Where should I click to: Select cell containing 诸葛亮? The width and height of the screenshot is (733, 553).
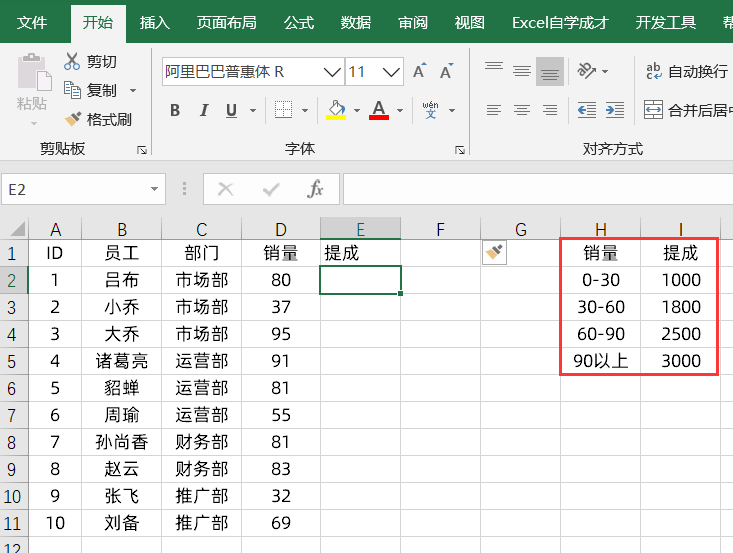(122, 361)
